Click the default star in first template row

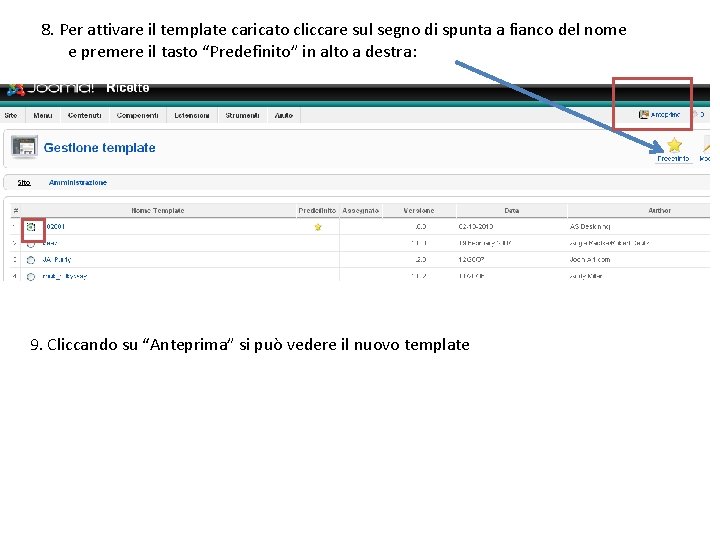point(318,227)
